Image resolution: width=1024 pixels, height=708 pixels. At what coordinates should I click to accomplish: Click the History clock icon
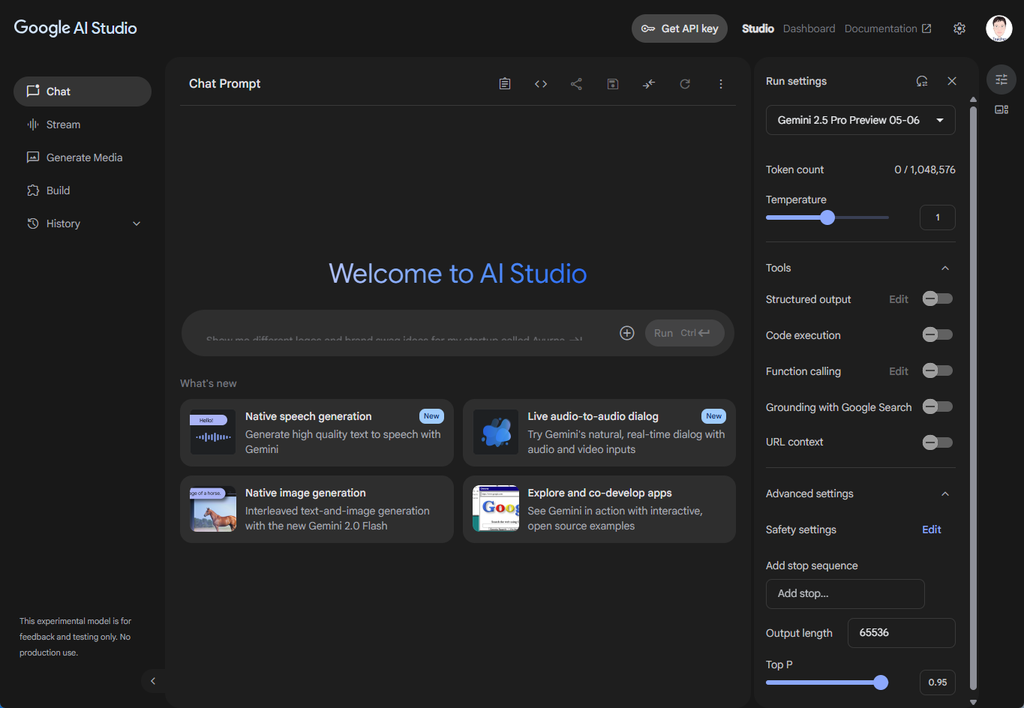coord(33,223)
